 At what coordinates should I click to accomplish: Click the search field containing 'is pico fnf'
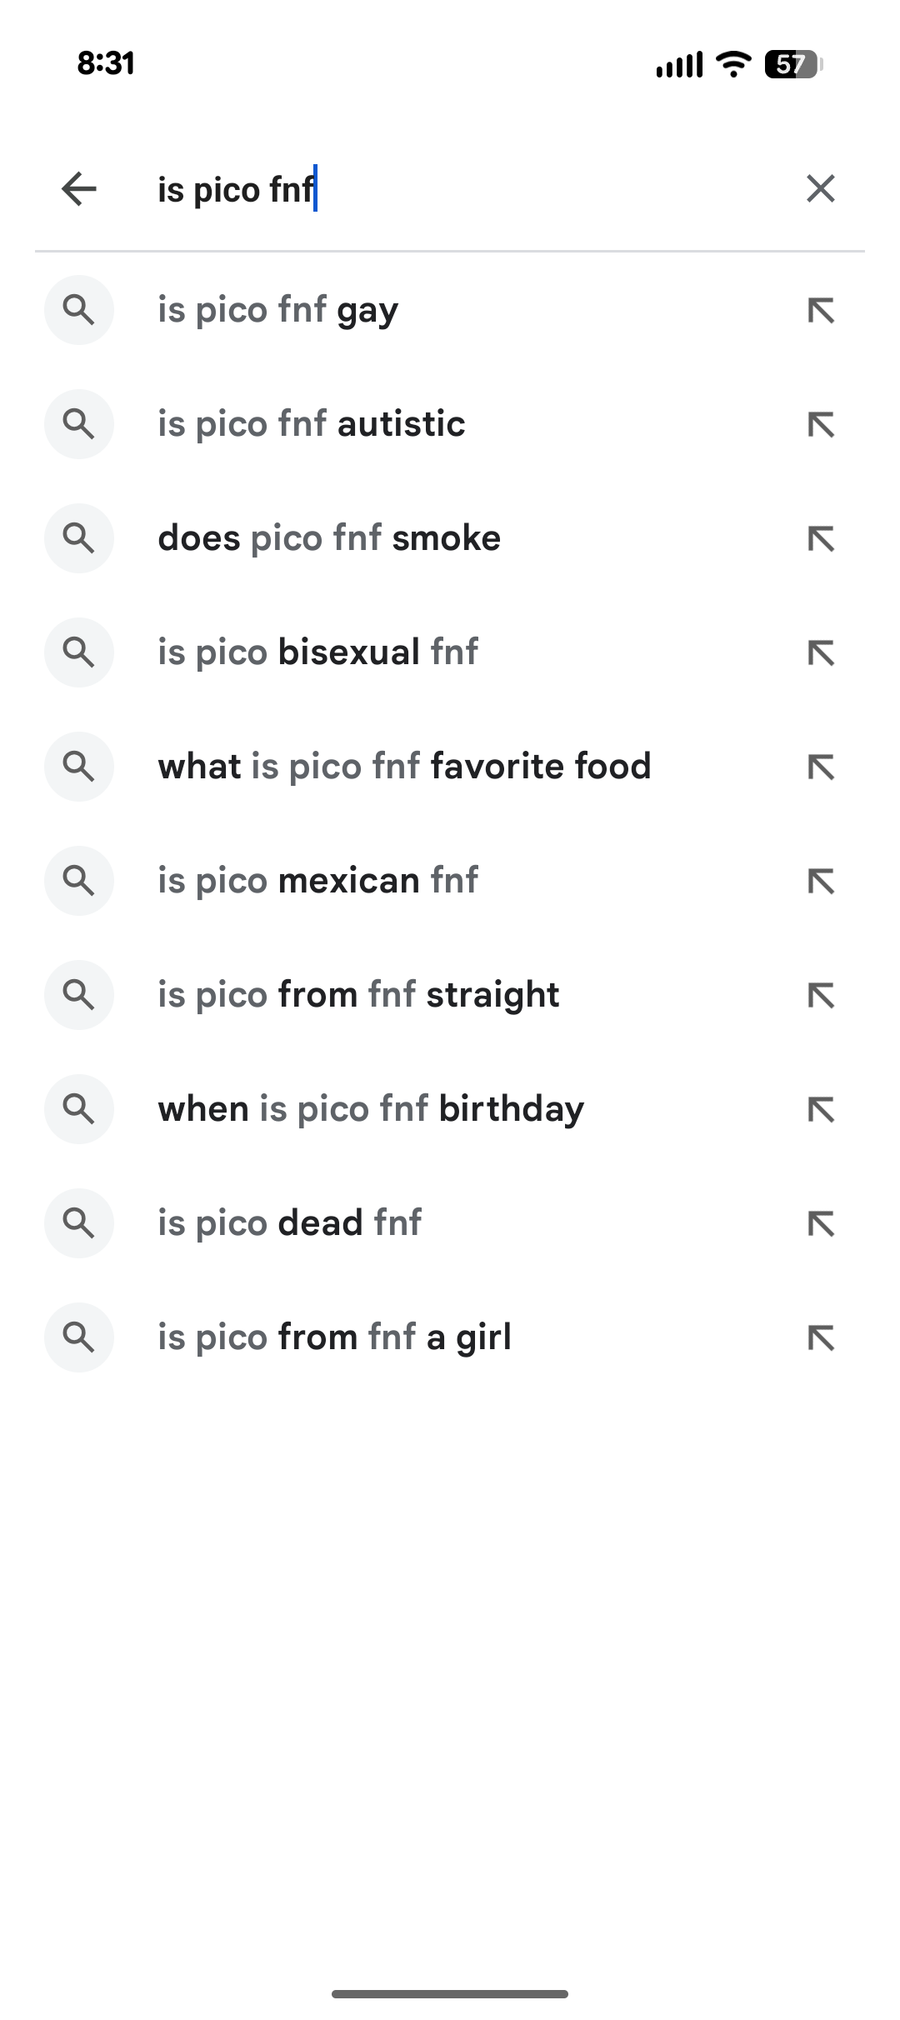[450, 189]
